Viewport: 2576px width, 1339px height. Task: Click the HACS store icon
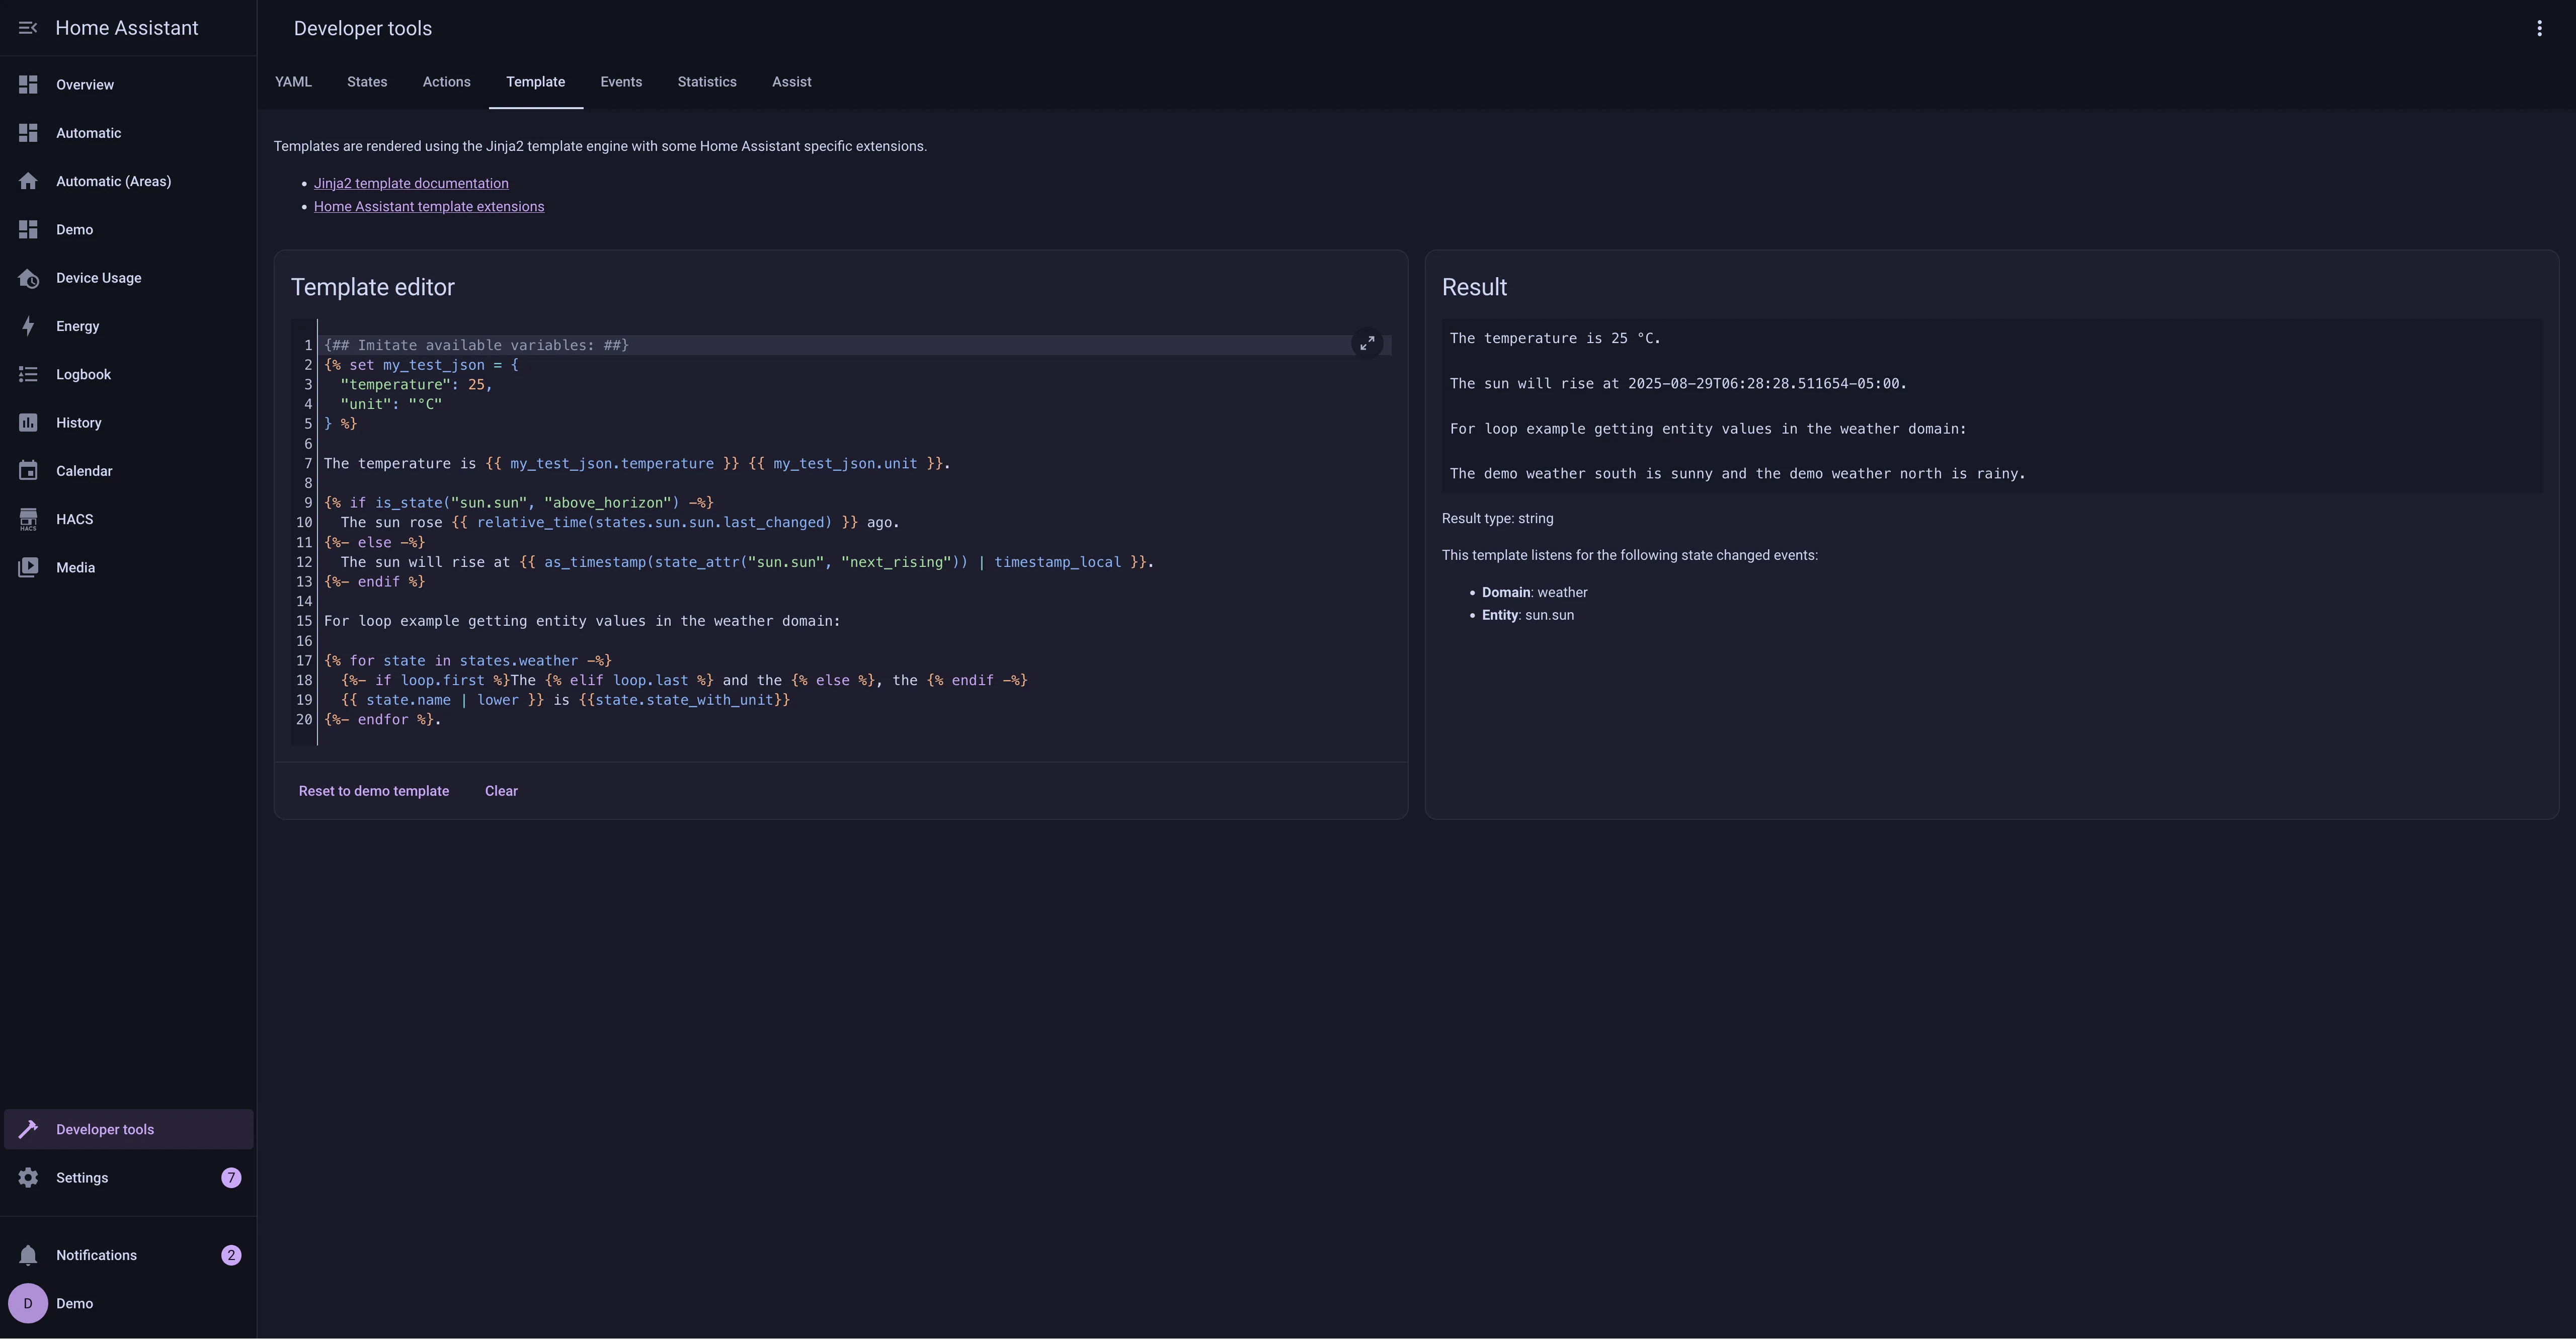tap(28, 519)
